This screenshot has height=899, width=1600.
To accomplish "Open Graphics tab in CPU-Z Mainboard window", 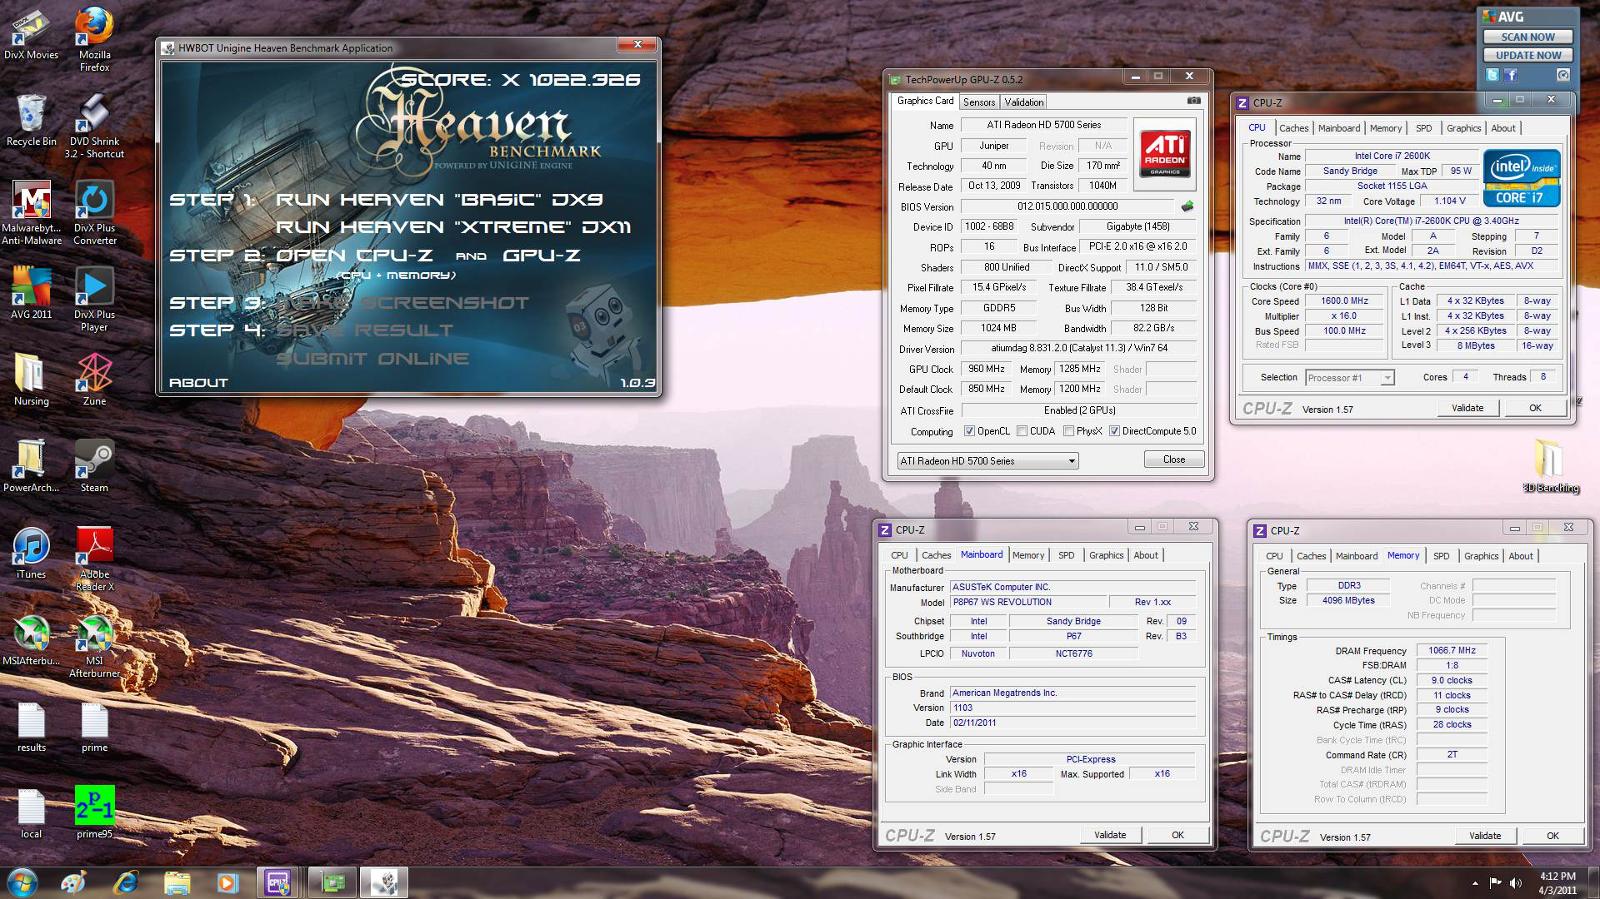I will [1106, 555].
